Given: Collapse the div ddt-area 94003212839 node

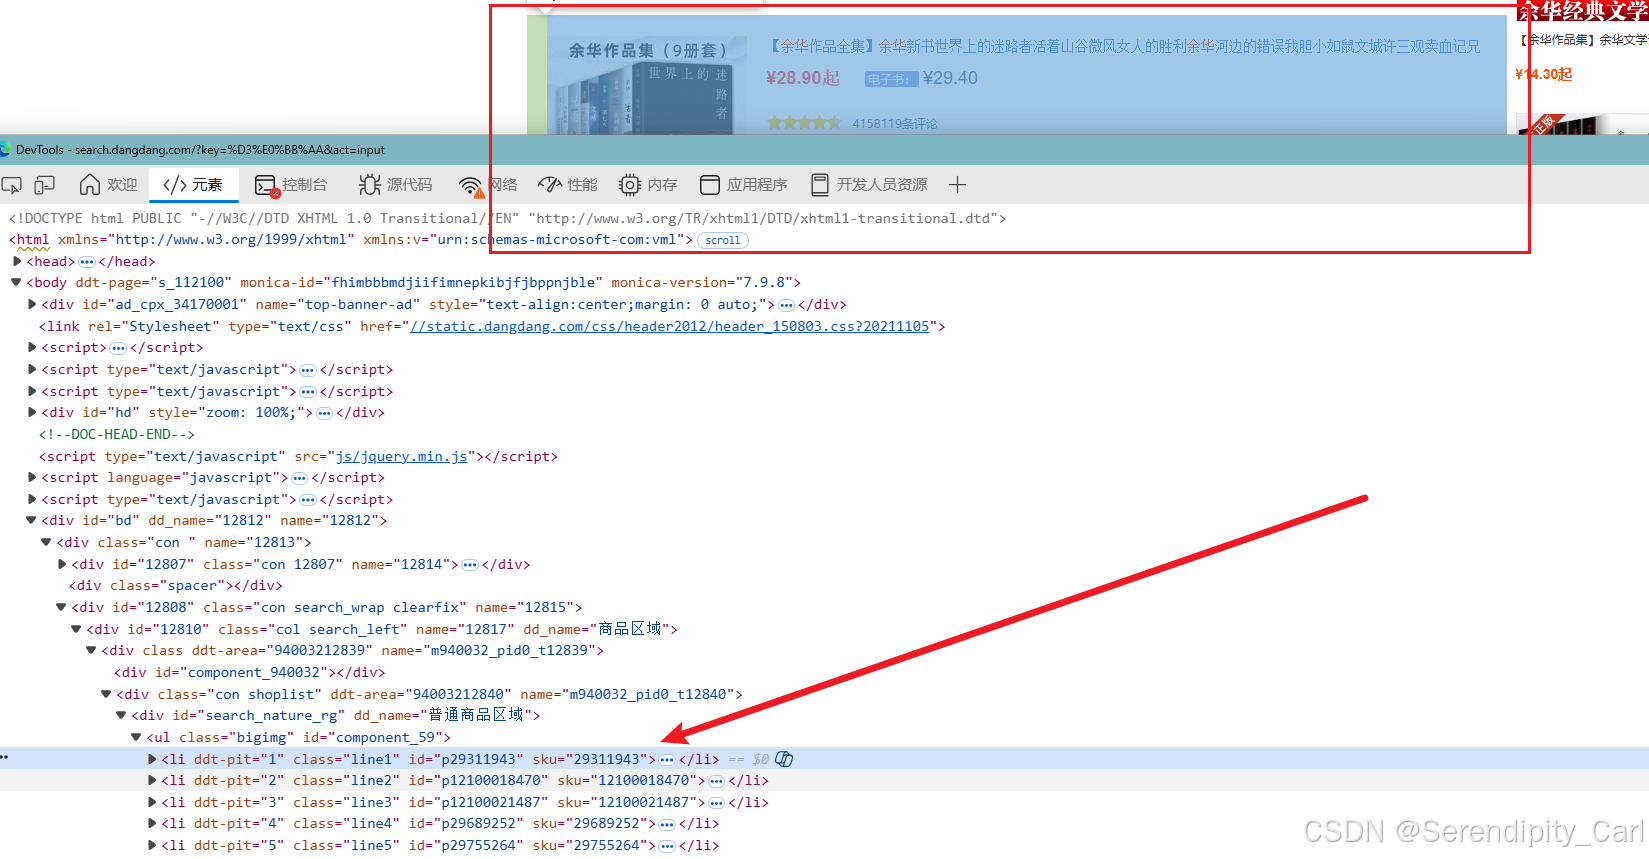Looking at the screenshot, I should pos(91,650).
